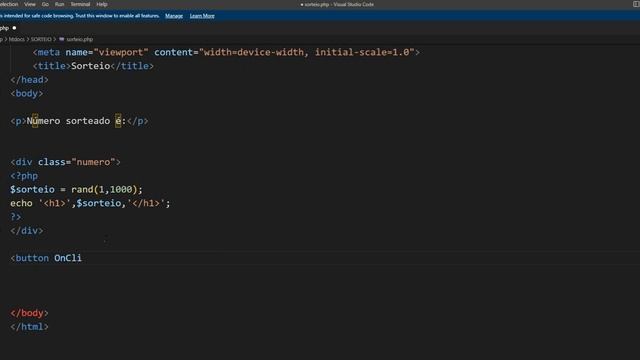
Task: Click the layout toggle icon in title bar
Action: 636,4
